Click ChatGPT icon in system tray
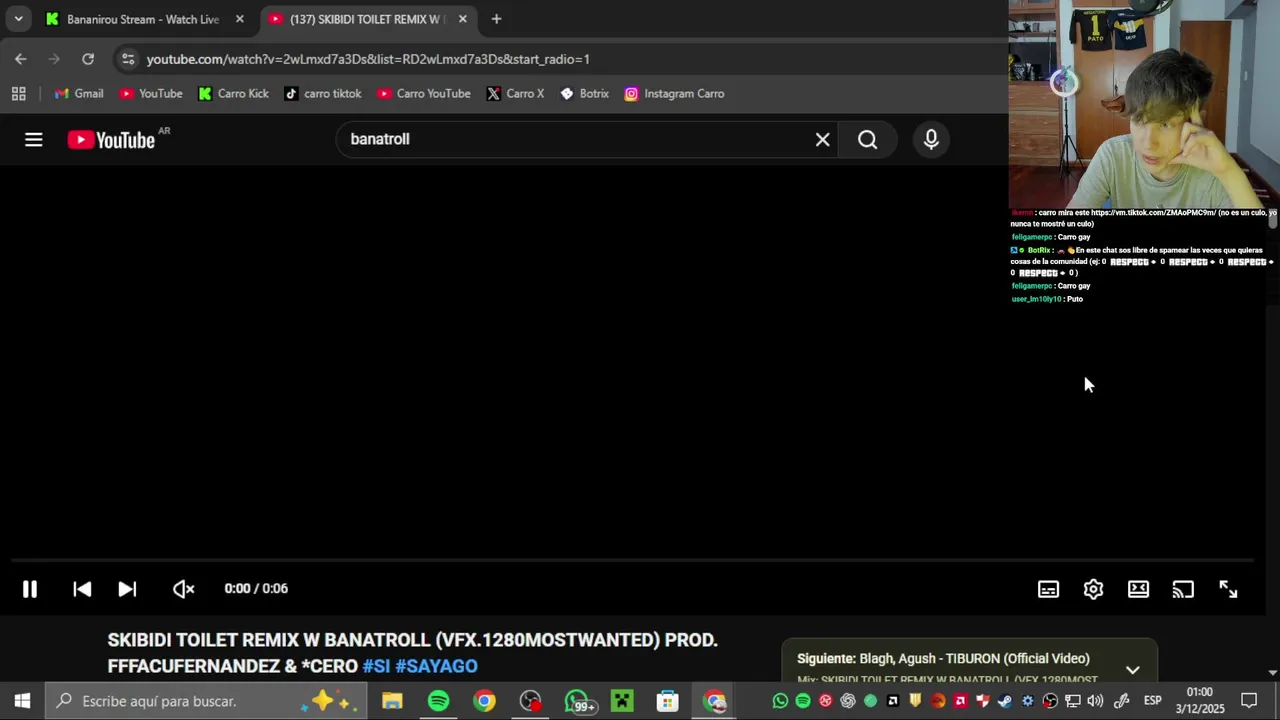1280x720 pixels. [x=848, y=701]
